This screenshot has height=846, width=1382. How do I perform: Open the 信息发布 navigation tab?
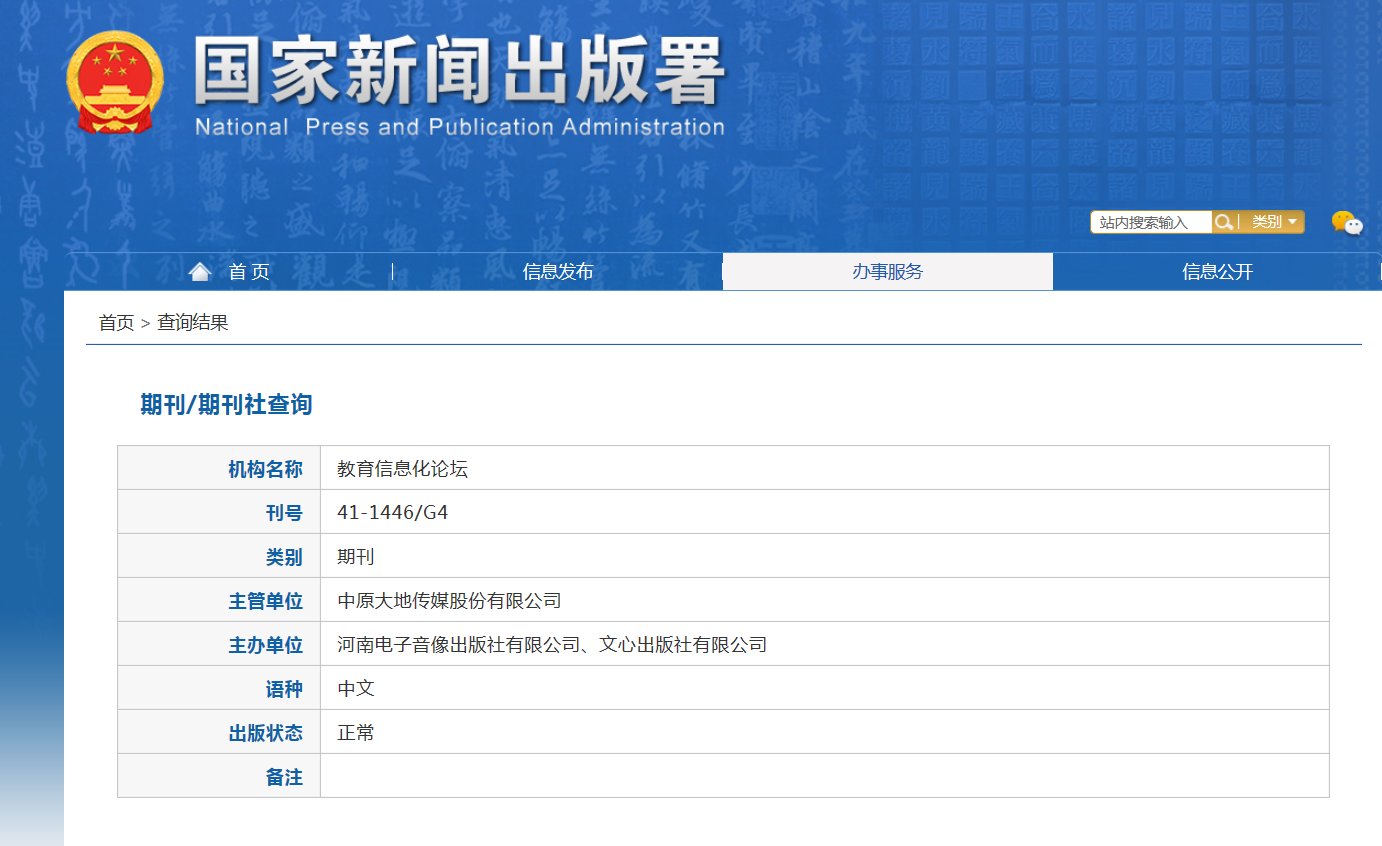click(x=557, y=272)
